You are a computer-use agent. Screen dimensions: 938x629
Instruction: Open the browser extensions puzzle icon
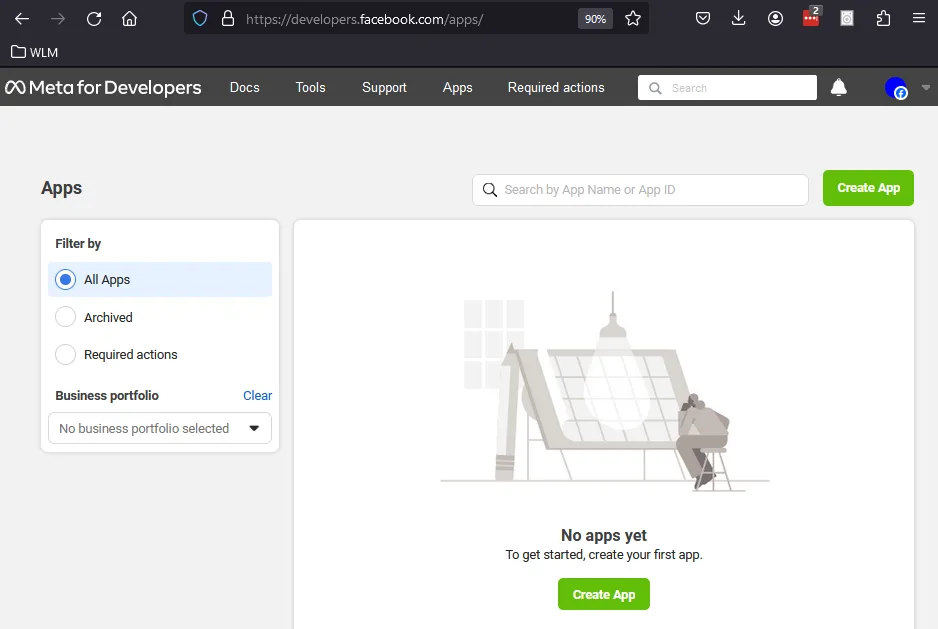[x=883, y=17]
